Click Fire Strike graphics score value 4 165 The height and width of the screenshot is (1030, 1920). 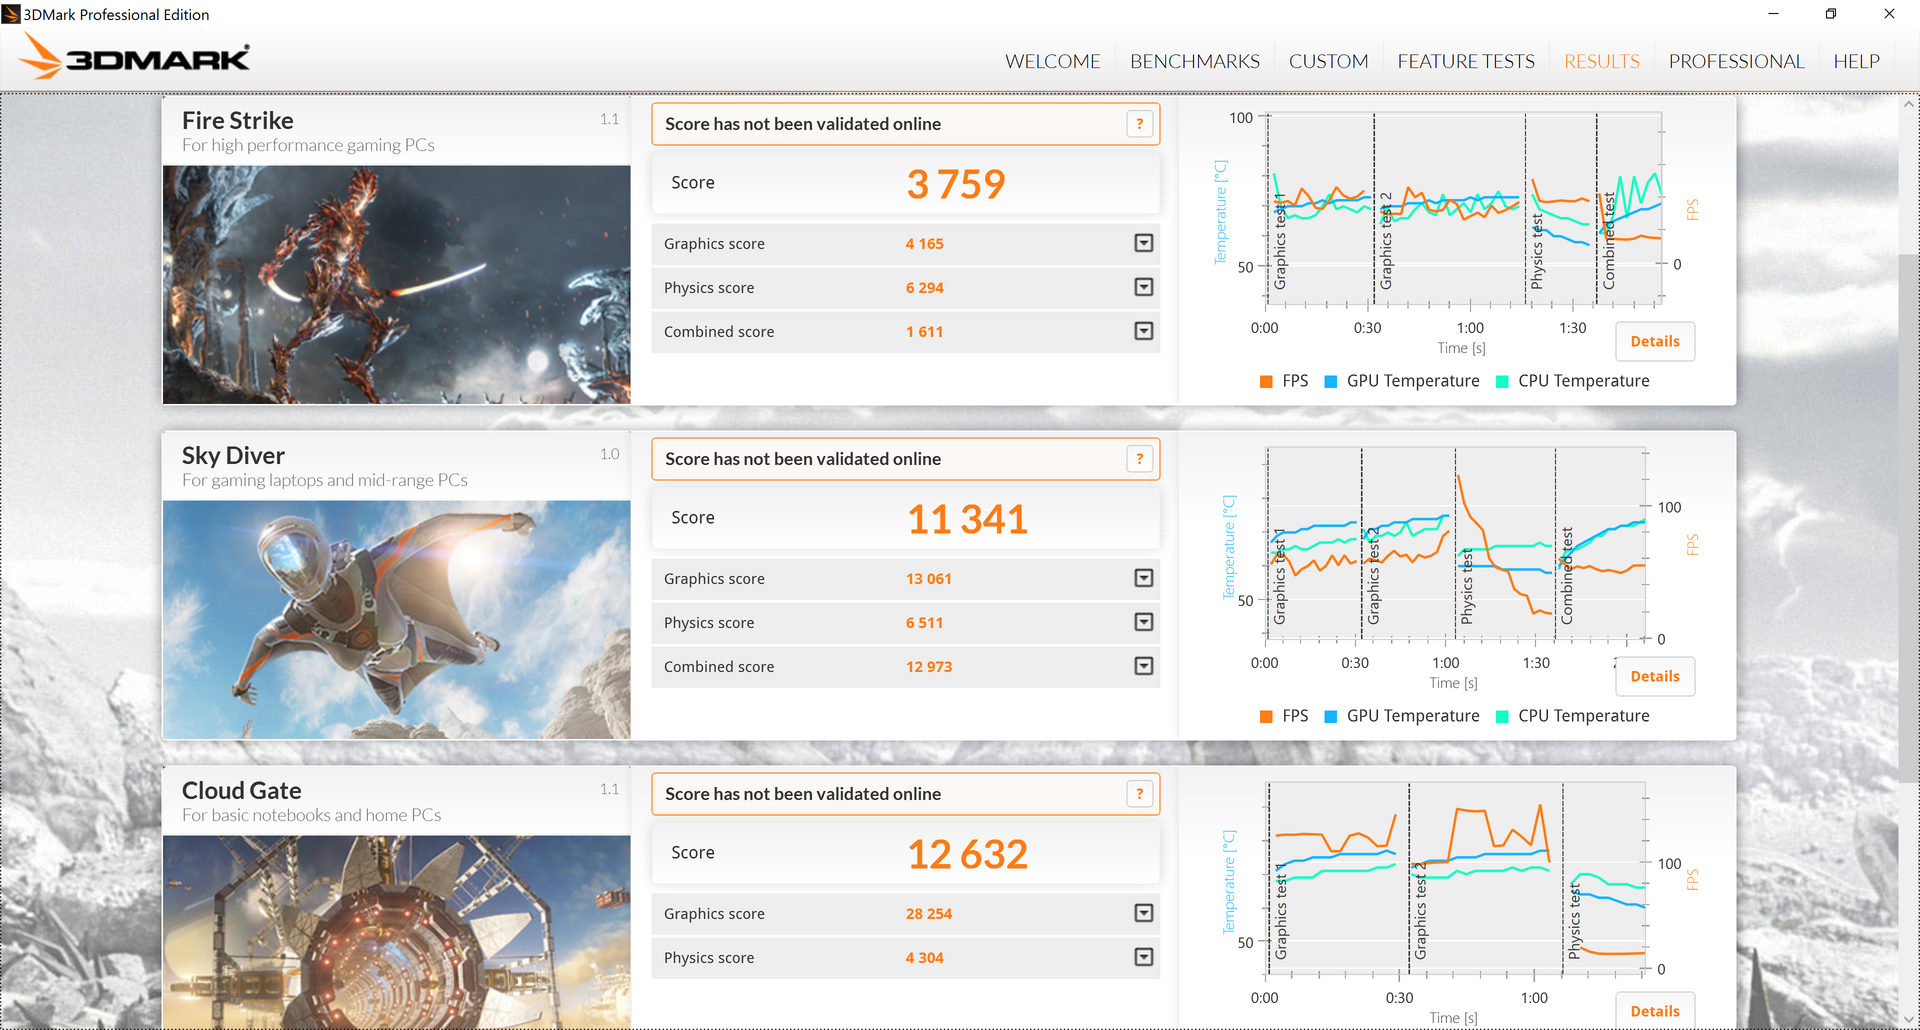pos(925,244)
